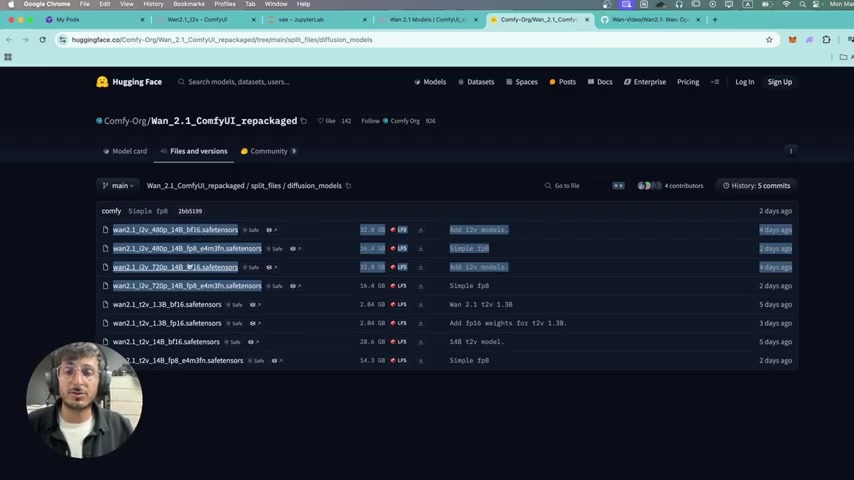Click the Sign Up button
The height and width of the screenshot is (480, 854).
pyautogui.click(x=779, y=82)
